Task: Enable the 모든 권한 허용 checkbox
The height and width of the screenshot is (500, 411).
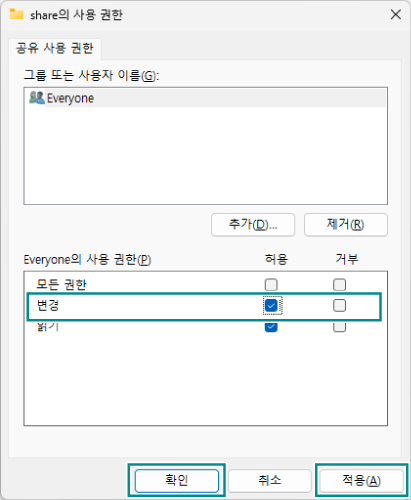Action: coord(271,285)
